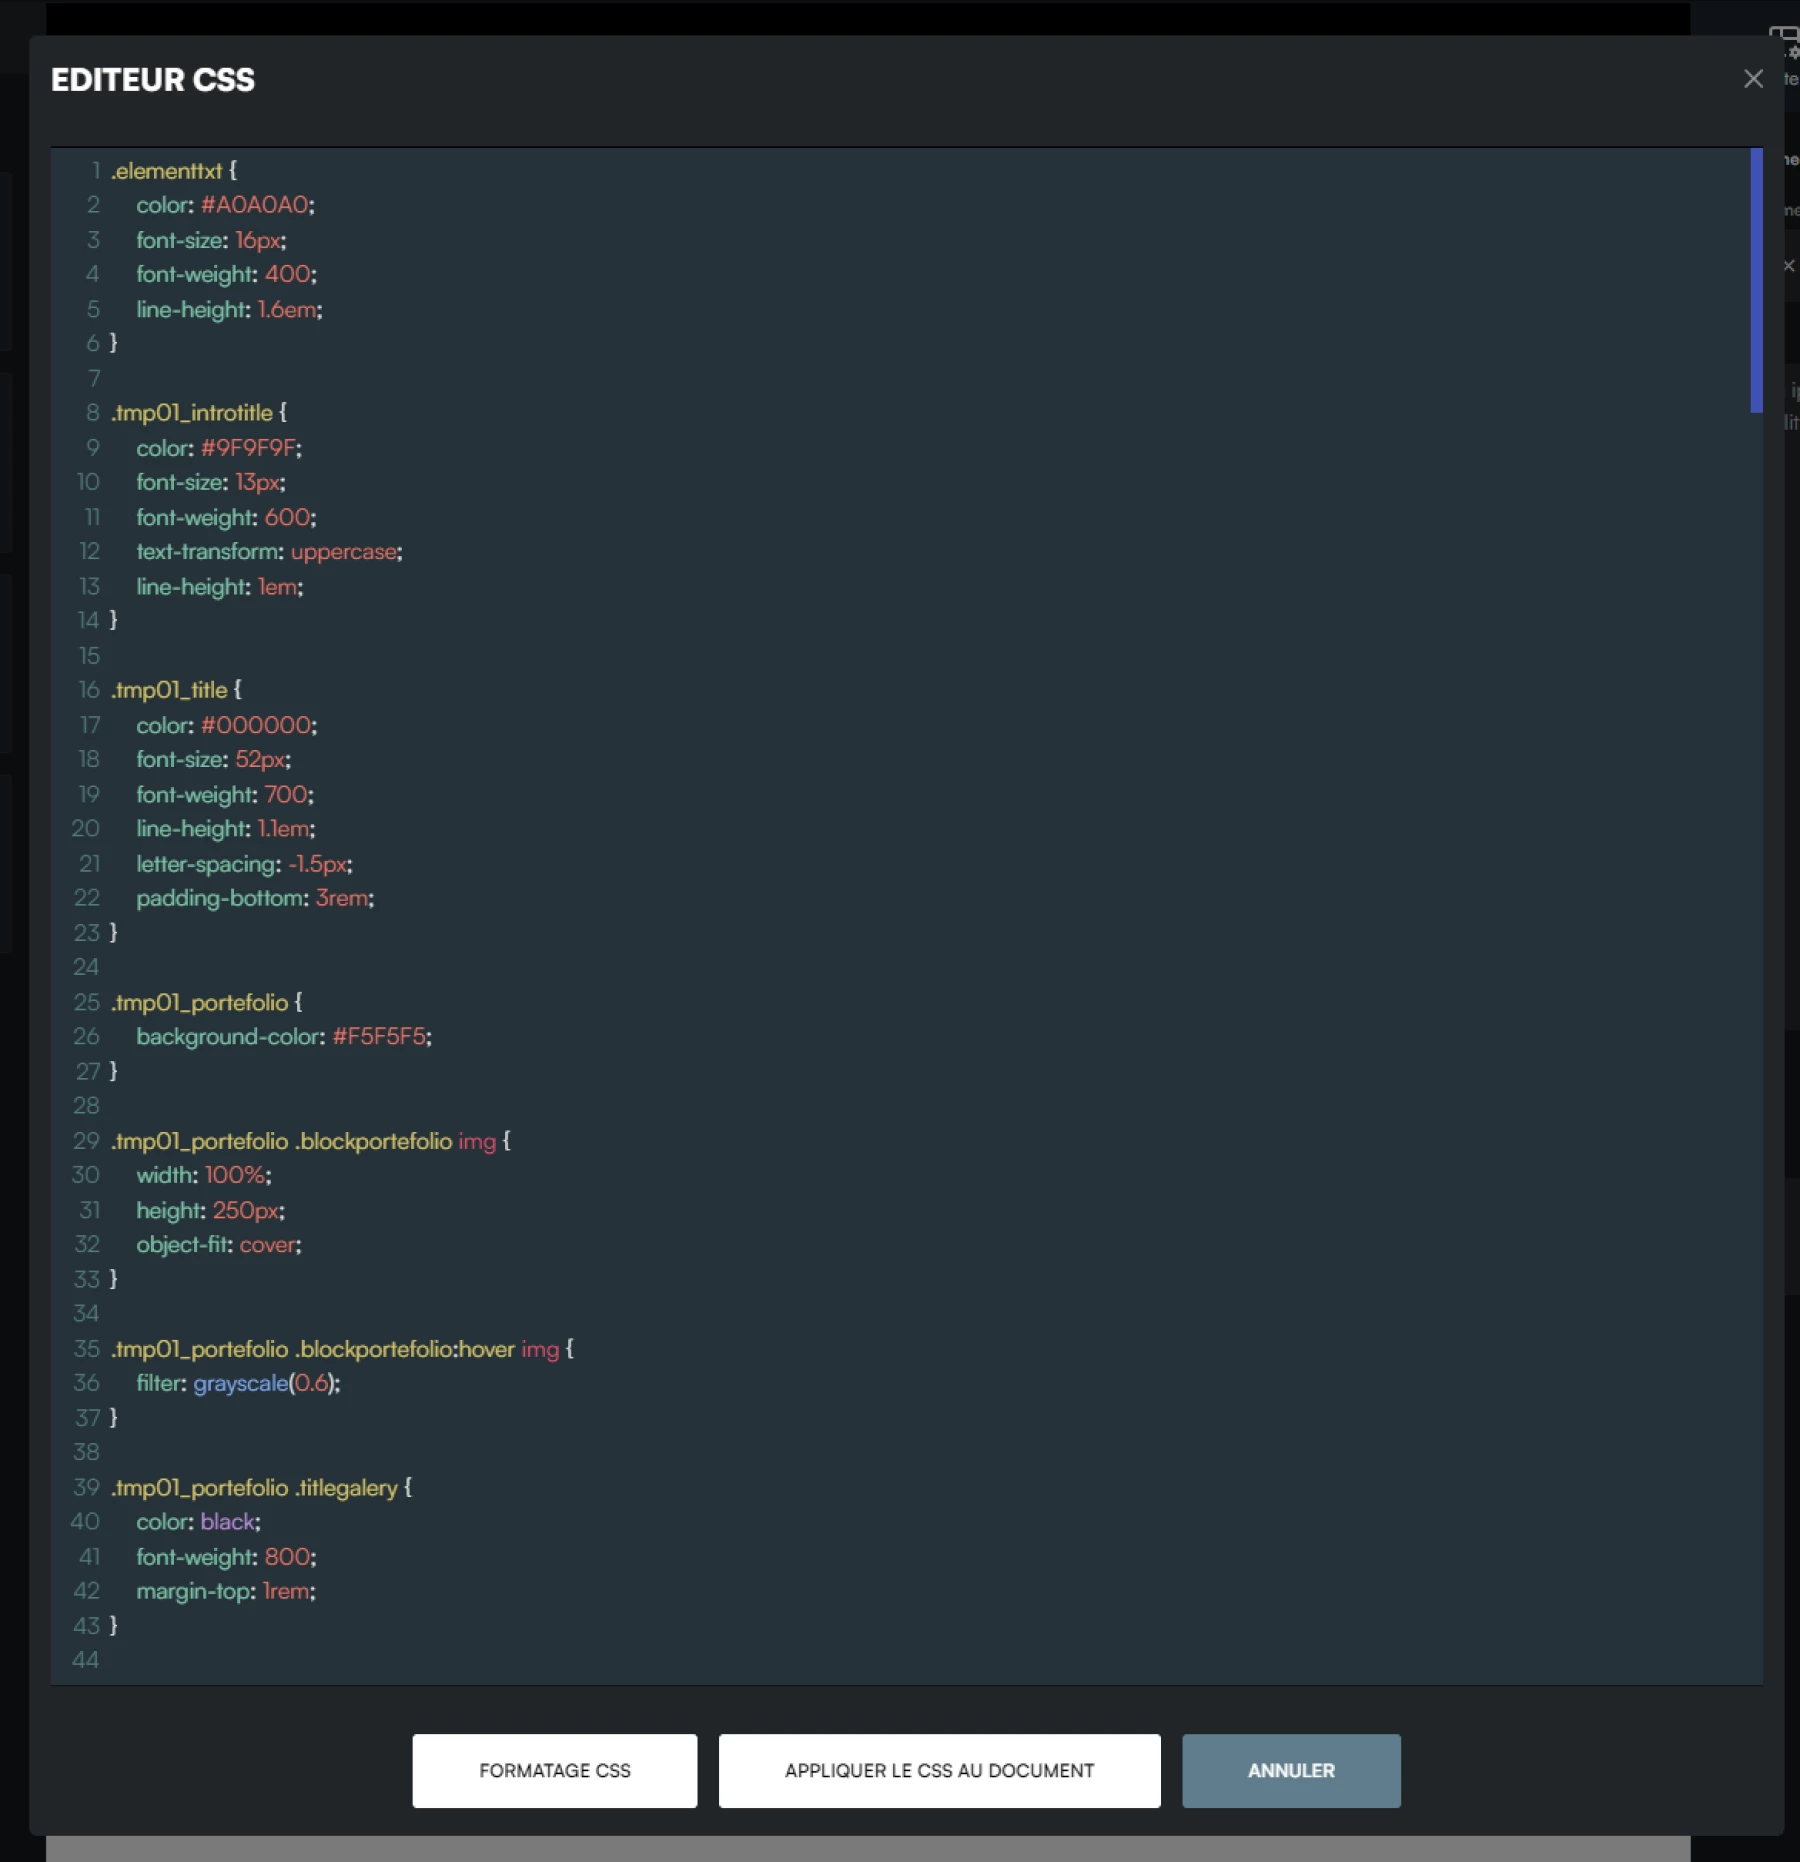Screen dimensions: 1800x1862
Task: Click the object-fit cover value
Action: pos(267,1245)
